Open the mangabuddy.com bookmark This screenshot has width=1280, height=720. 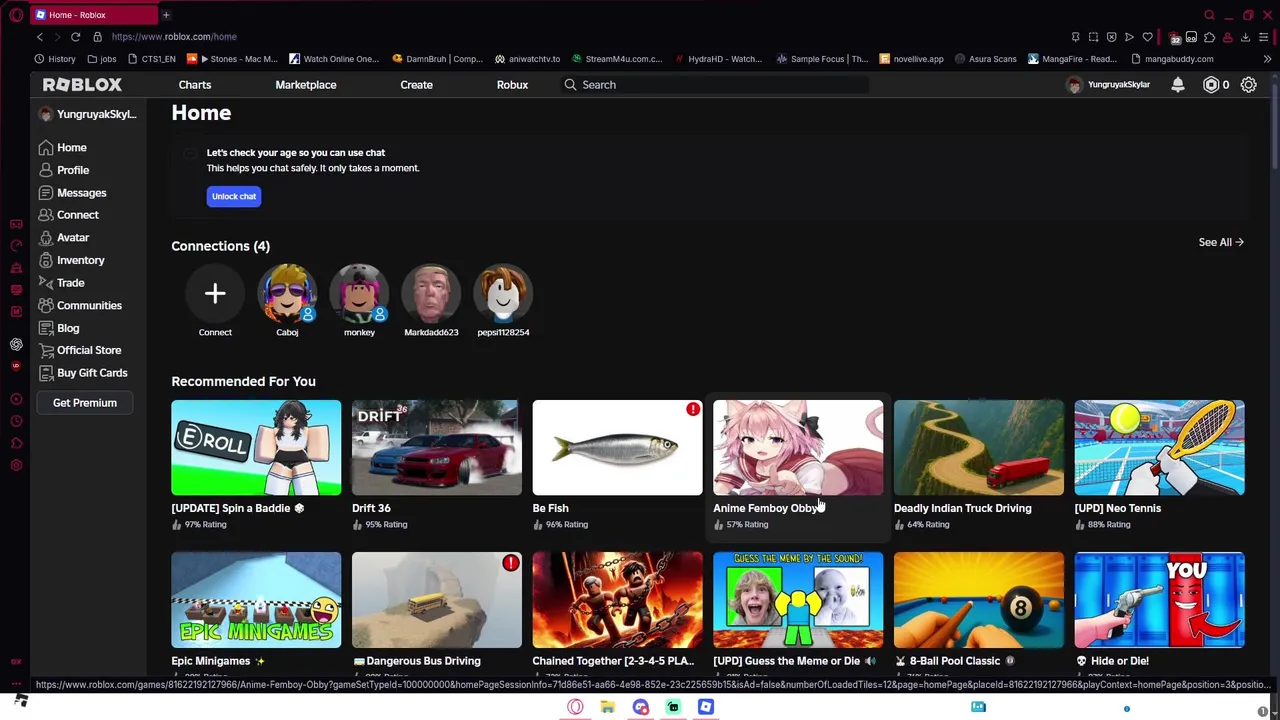coord(1172,59)
